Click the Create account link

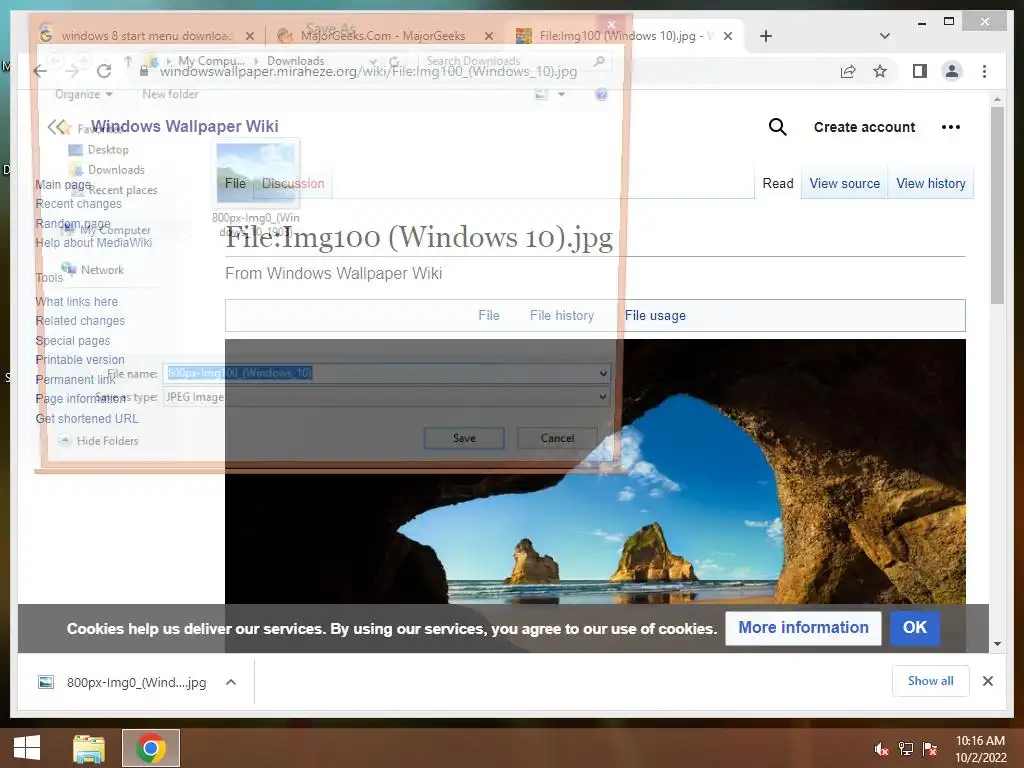pos(864,127)
